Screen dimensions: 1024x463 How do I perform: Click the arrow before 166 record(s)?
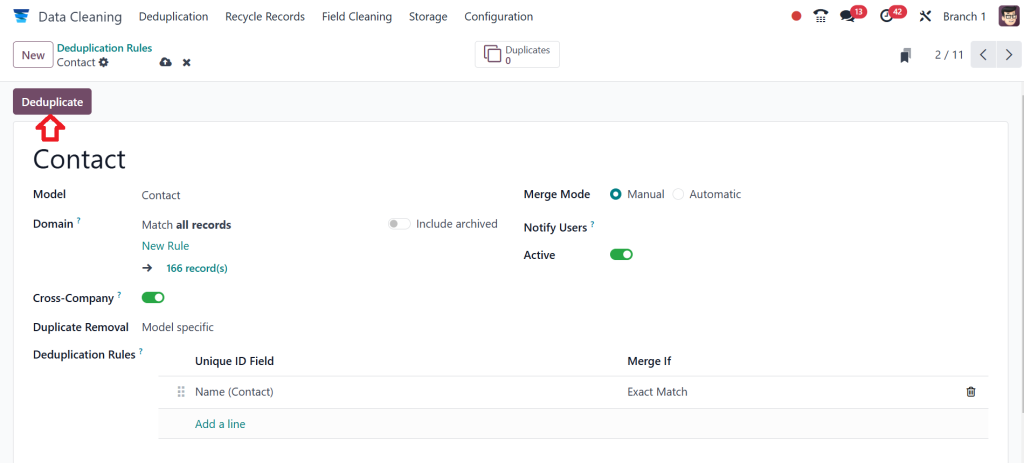148,268
